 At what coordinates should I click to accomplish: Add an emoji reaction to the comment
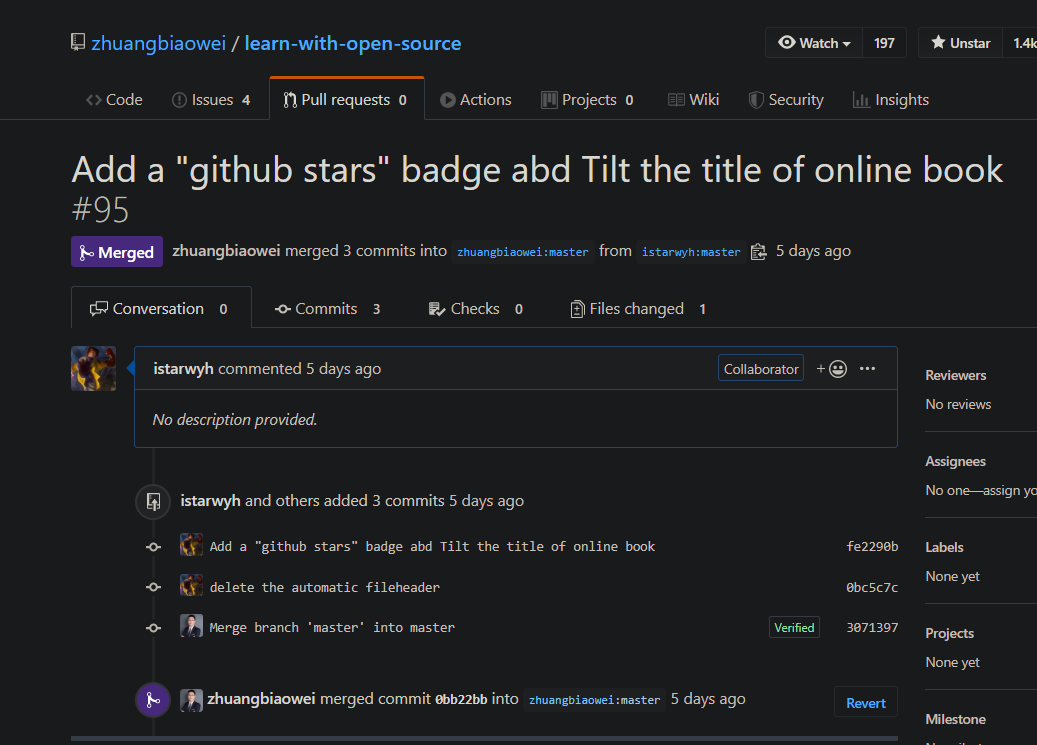832,369
